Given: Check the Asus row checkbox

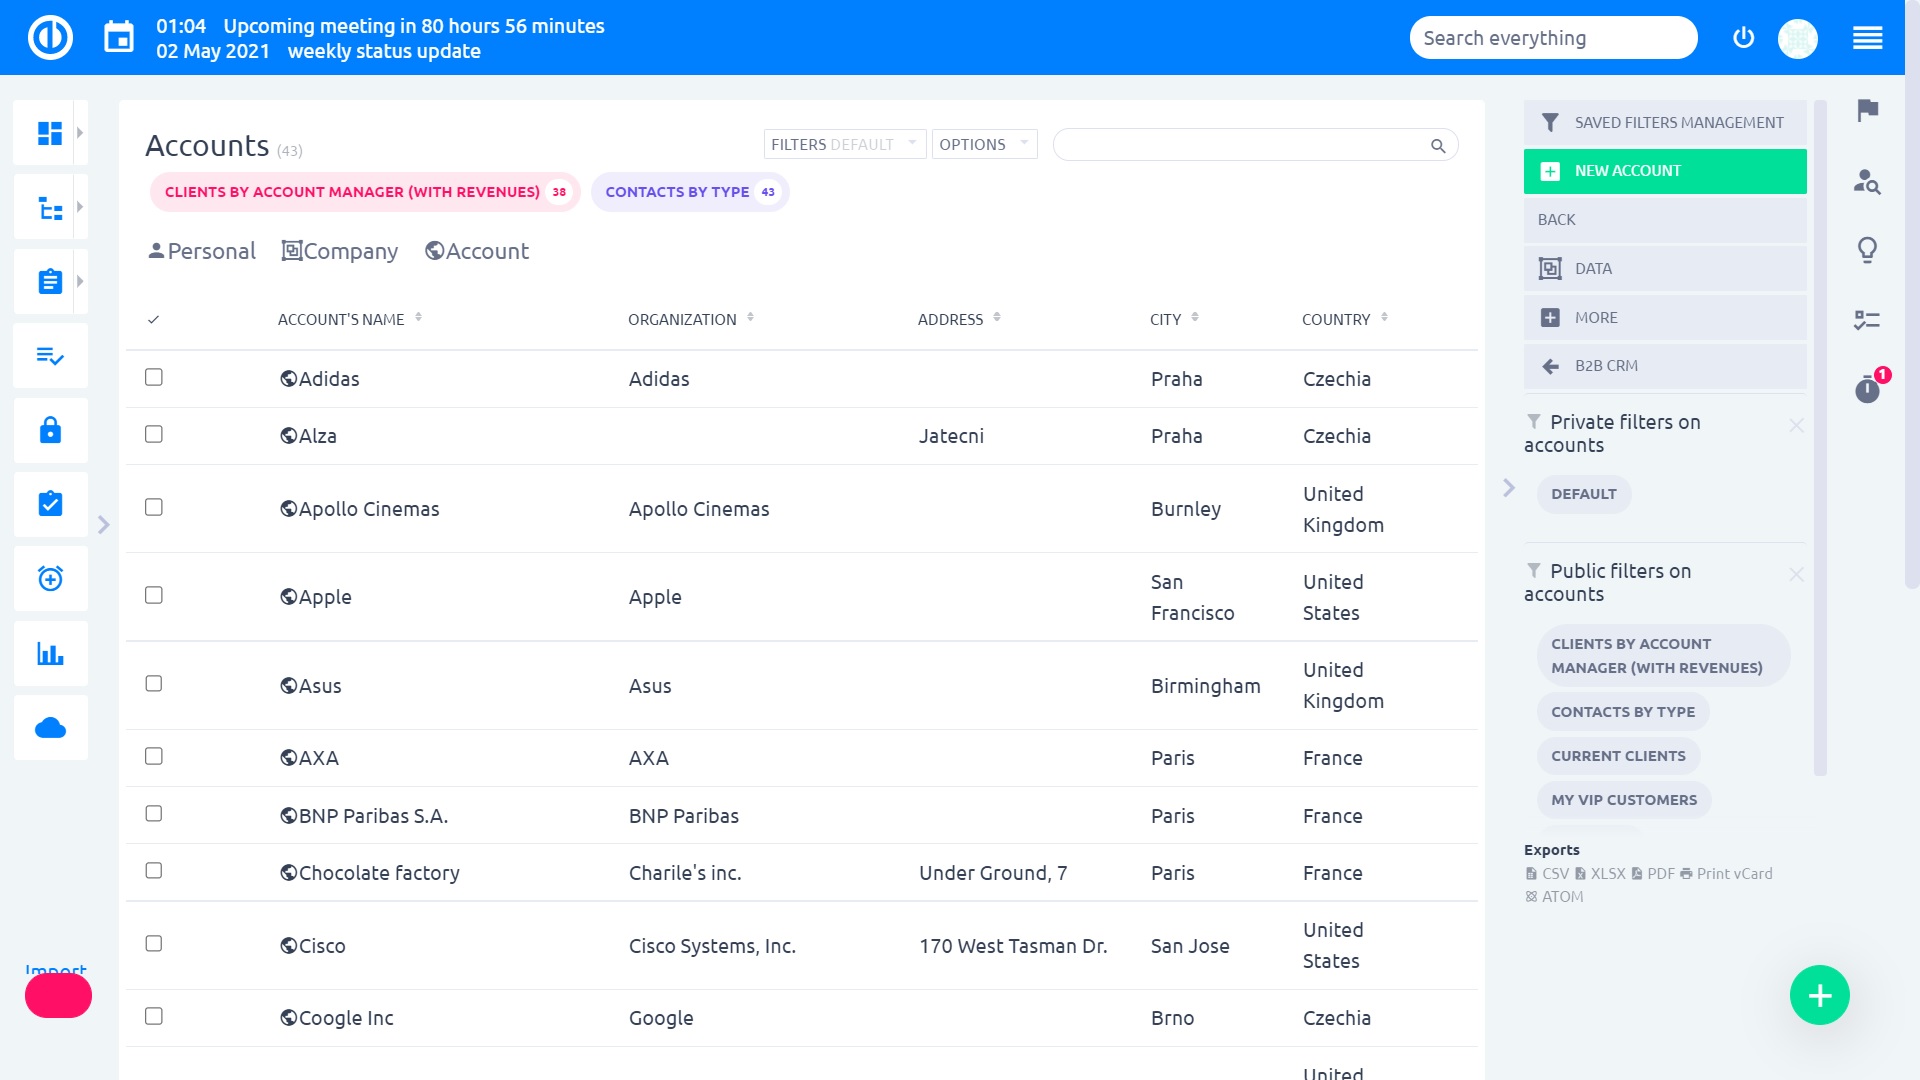Looking at the screenshot, I should click(153, 683).
